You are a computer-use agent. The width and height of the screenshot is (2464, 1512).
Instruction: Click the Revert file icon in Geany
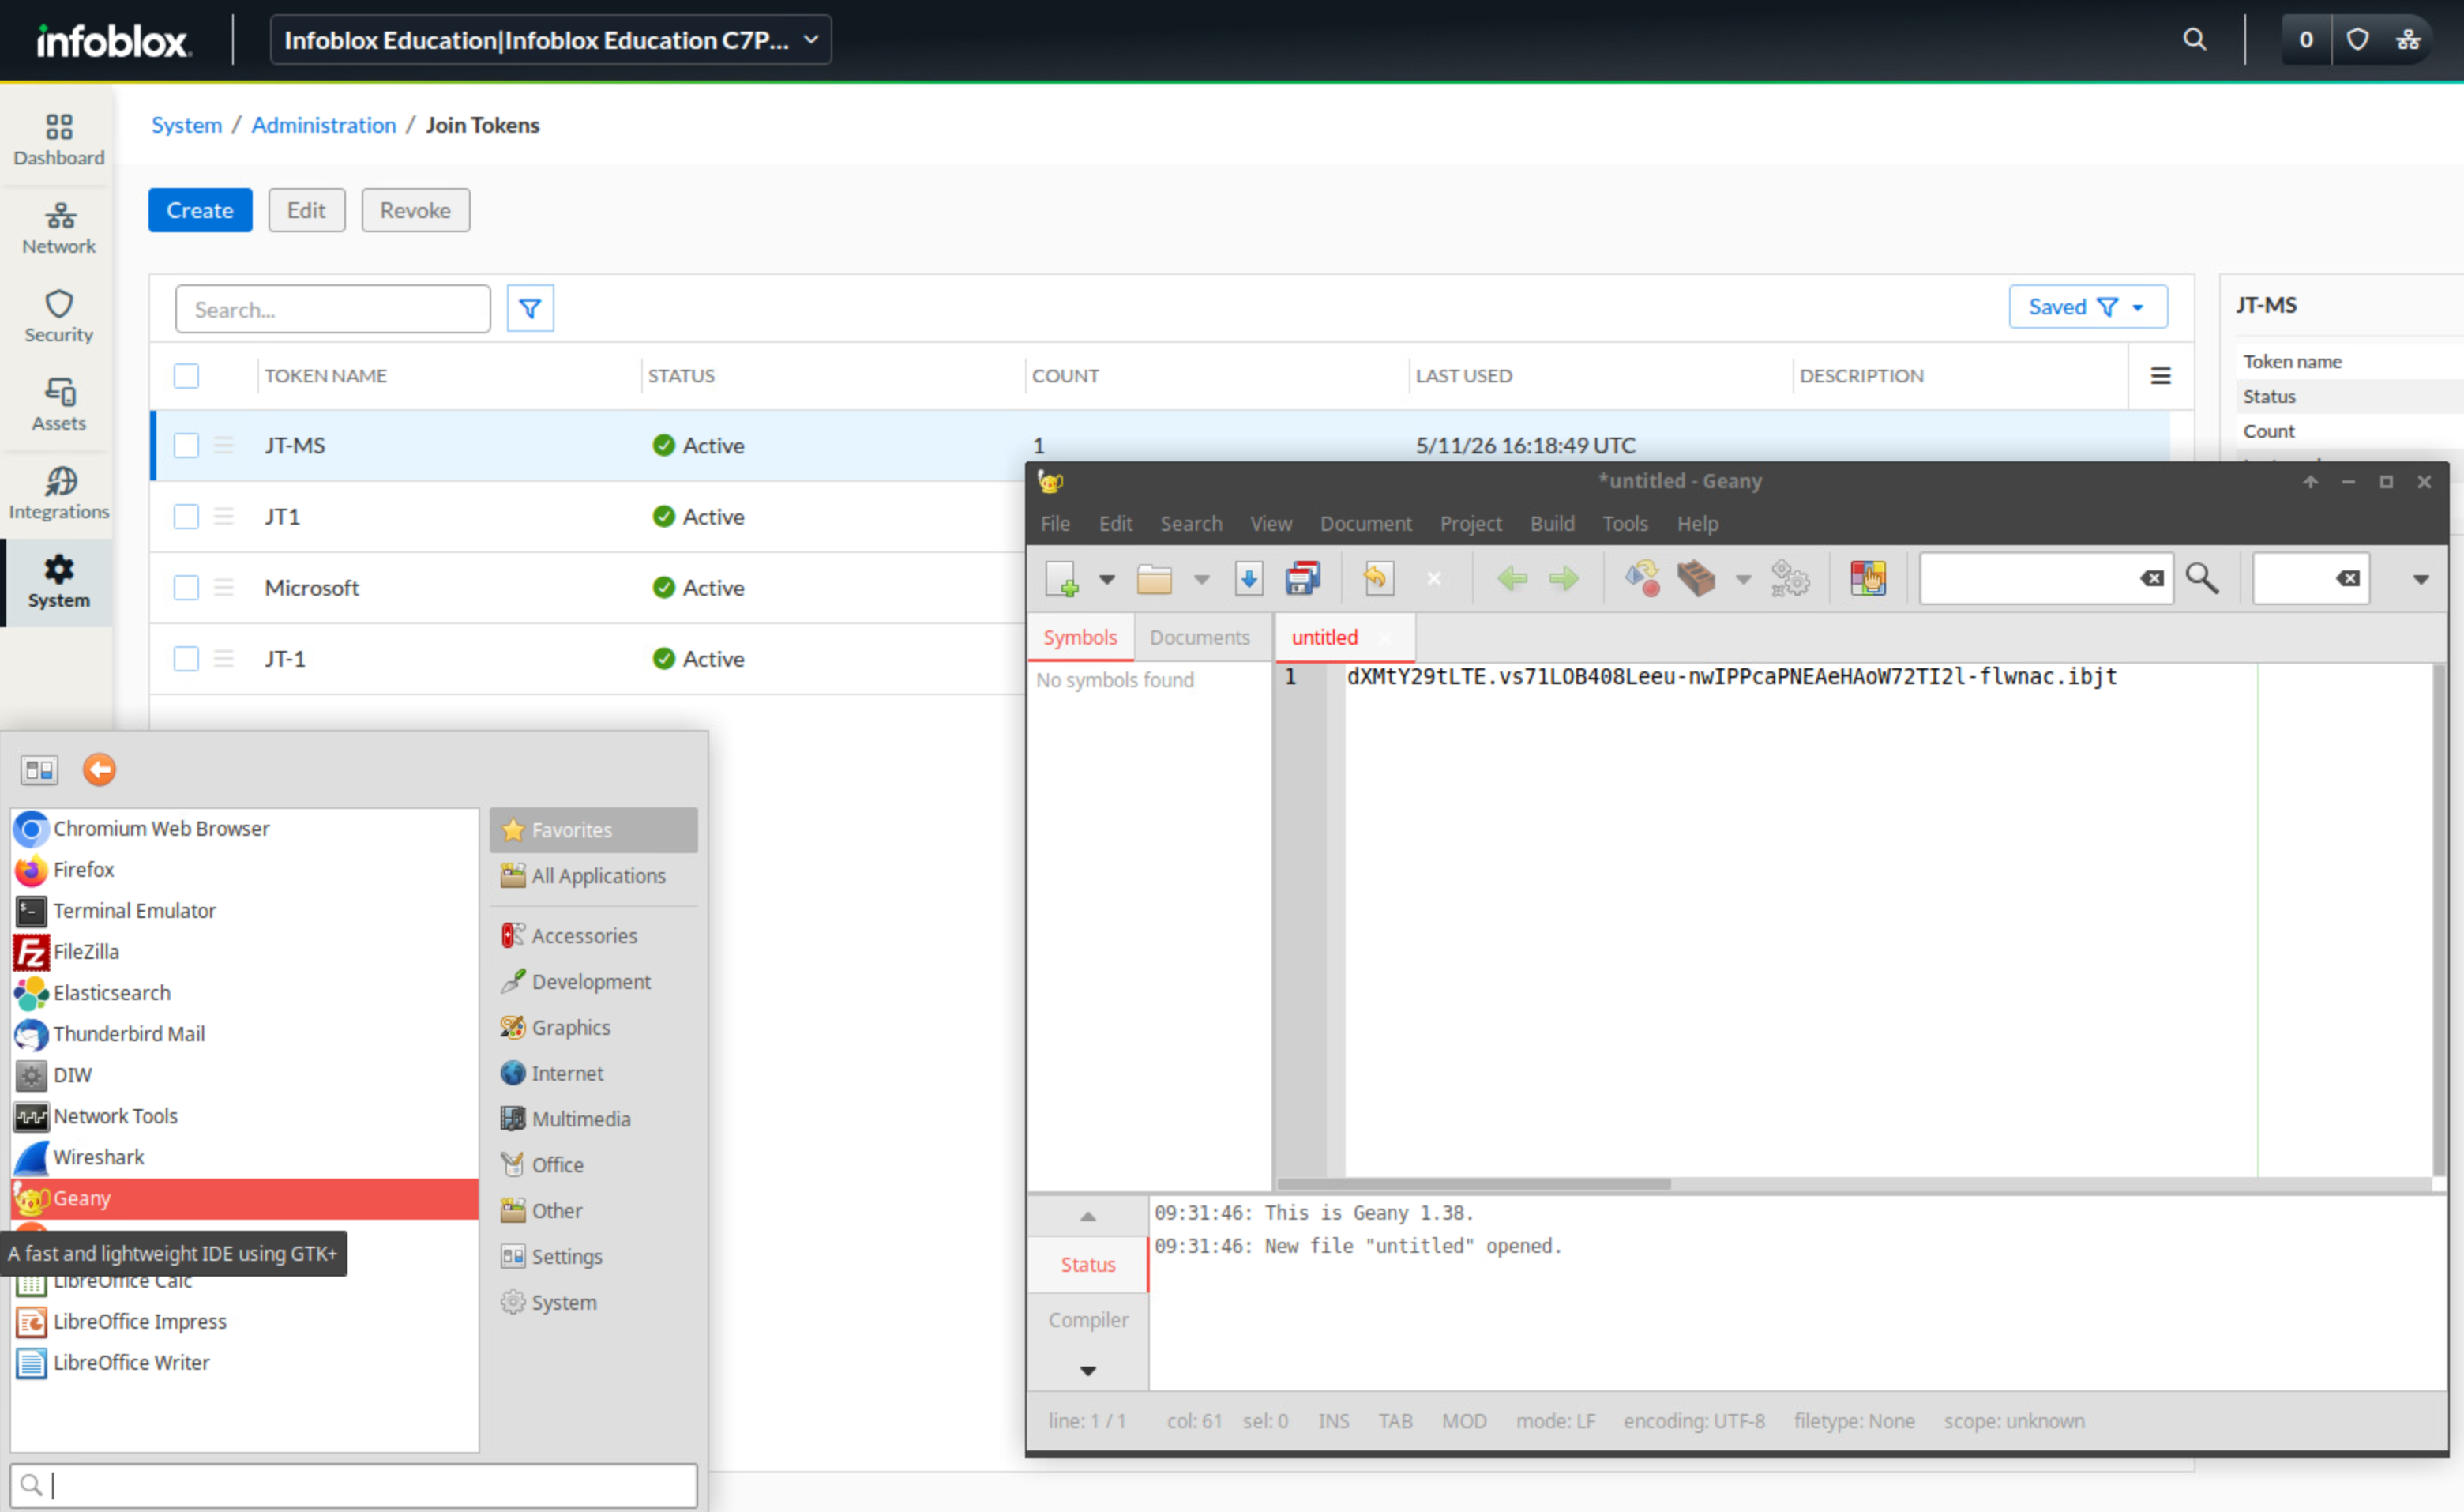(1378, 578)
